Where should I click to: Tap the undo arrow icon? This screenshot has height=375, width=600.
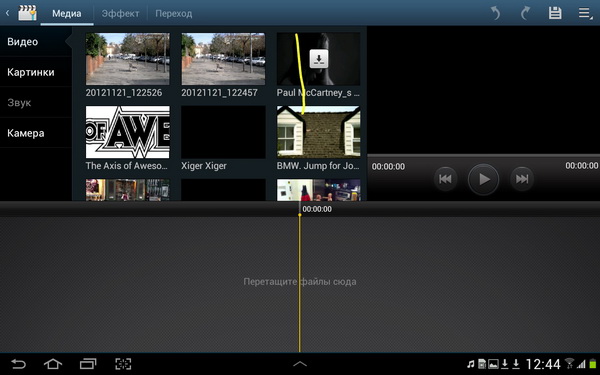point(496,13)
